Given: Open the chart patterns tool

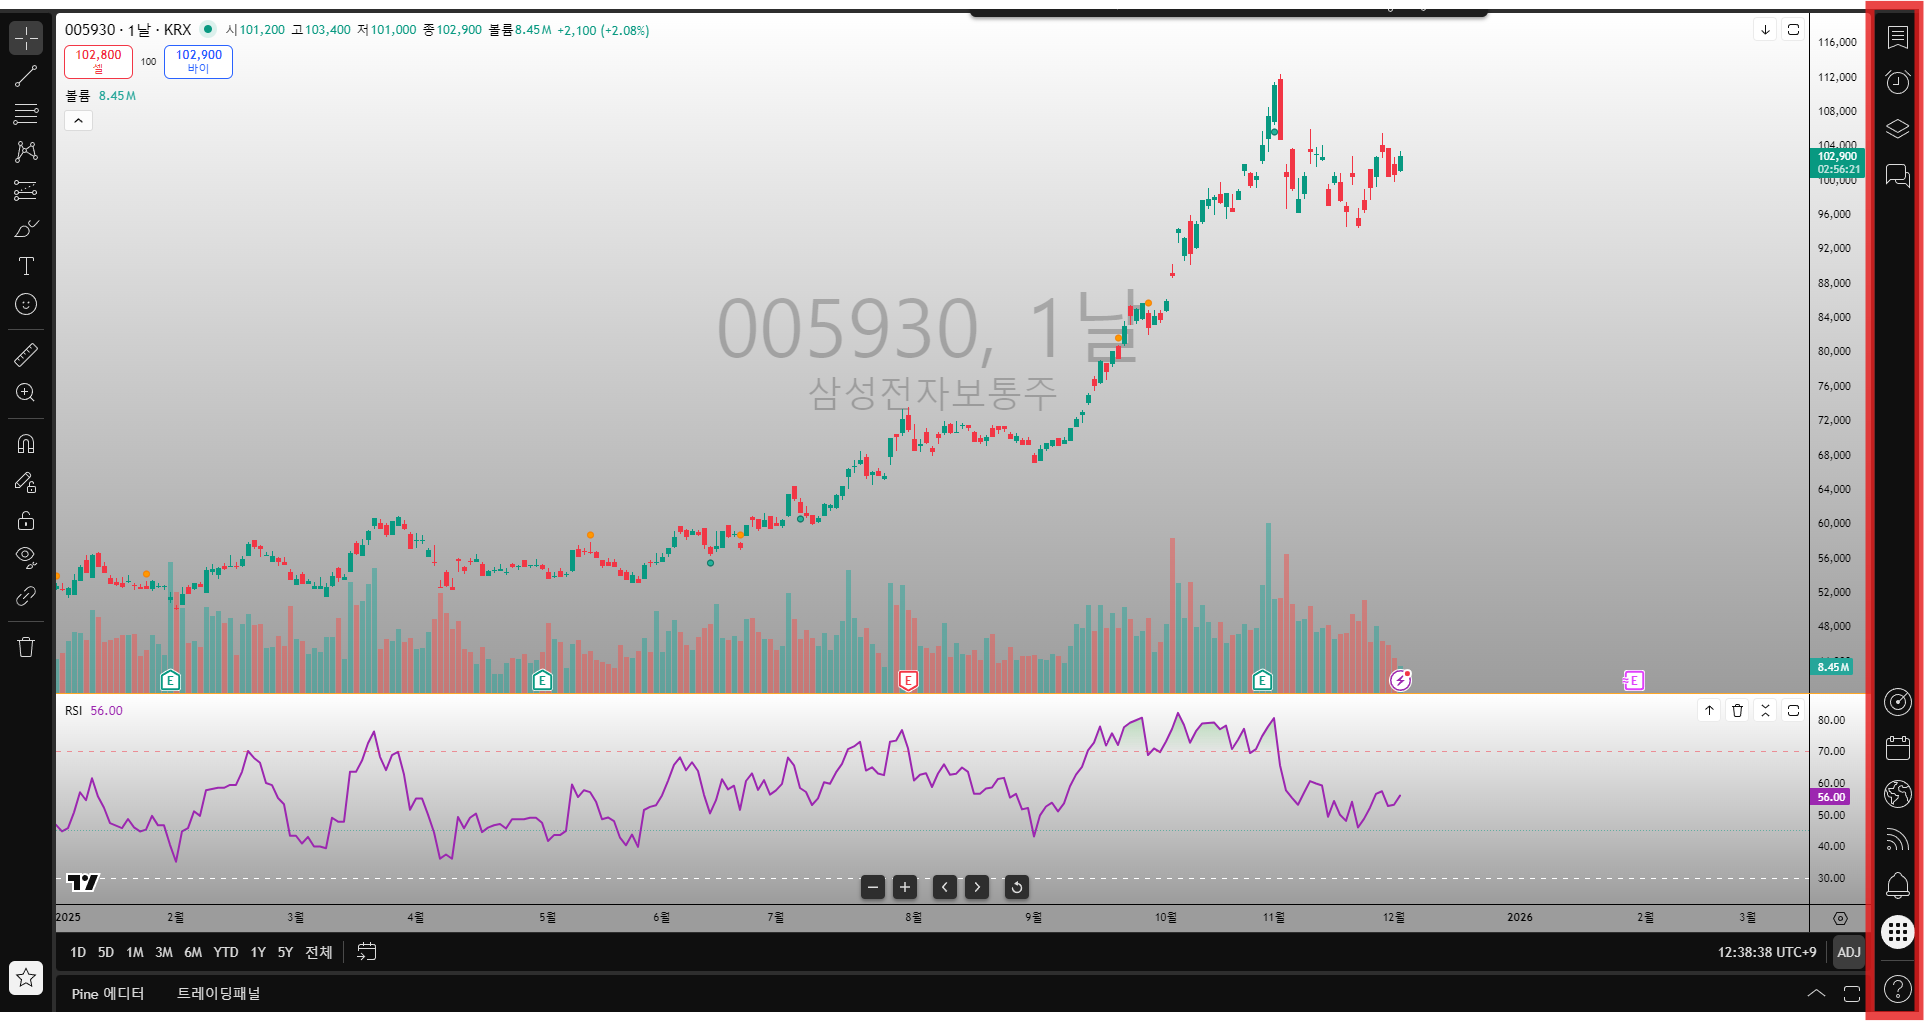Looking at the screenshot, I should click(26, 152).
